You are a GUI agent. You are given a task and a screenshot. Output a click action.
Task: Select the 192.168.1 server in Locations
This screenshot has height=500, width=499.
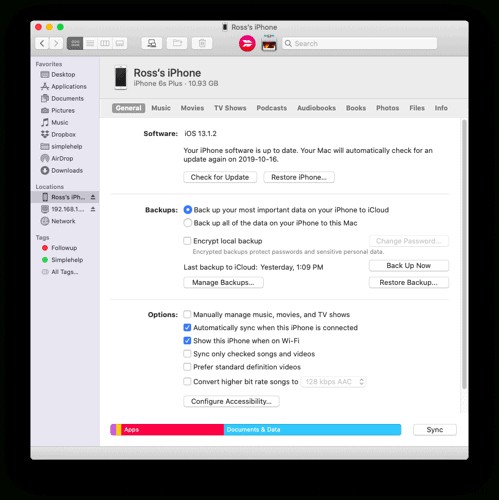[65, 209]
